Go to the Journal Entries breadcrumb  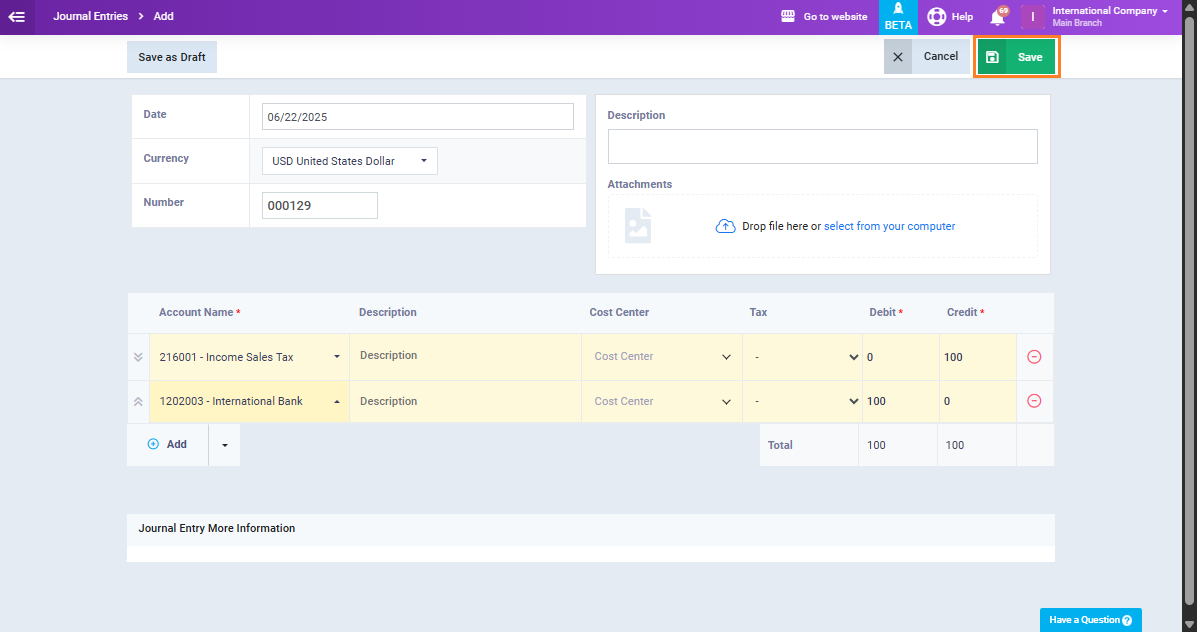tap(90, 16)
